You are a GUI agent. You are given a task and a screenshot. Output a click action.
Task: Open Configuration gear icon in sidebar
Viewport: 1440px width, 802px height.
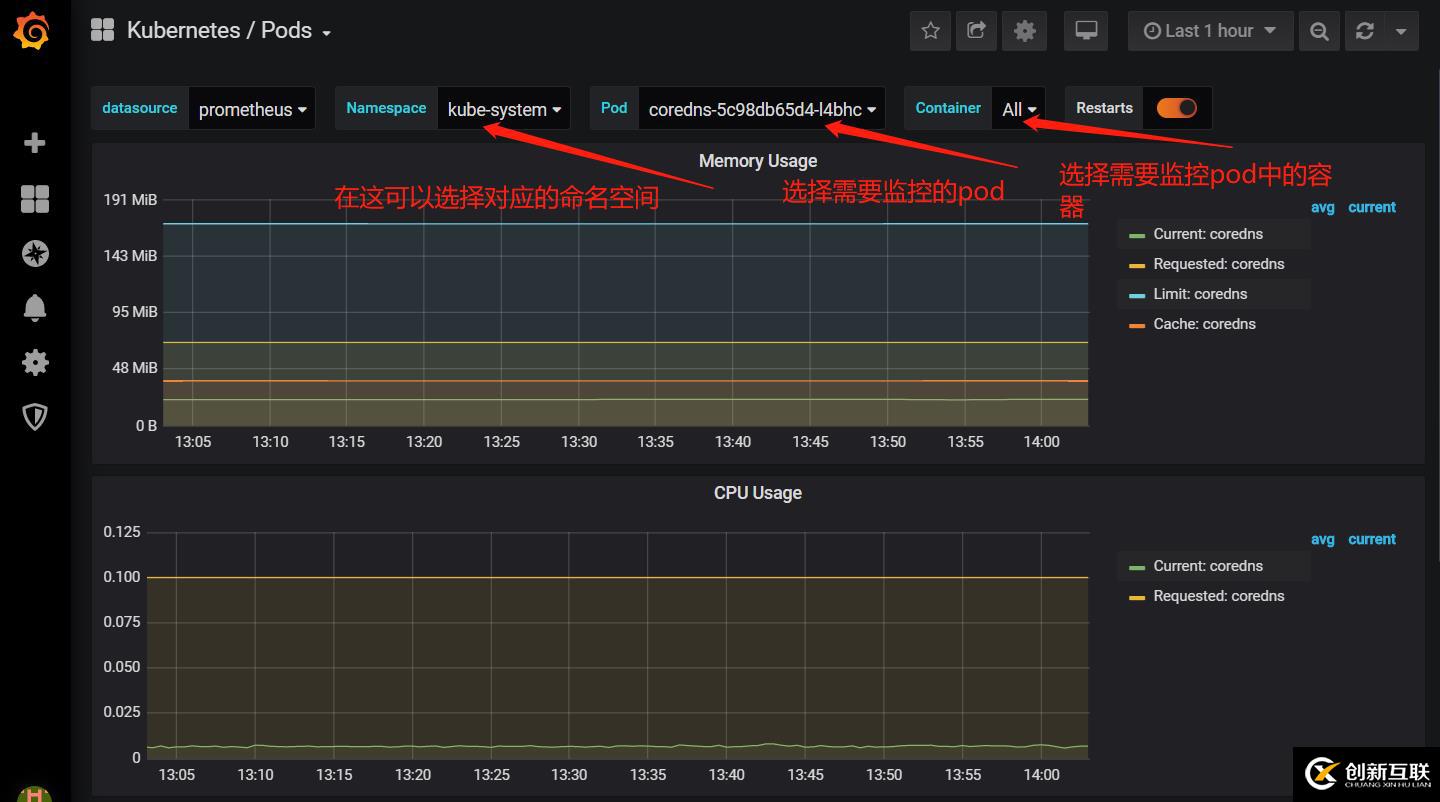tap(35, 362)
